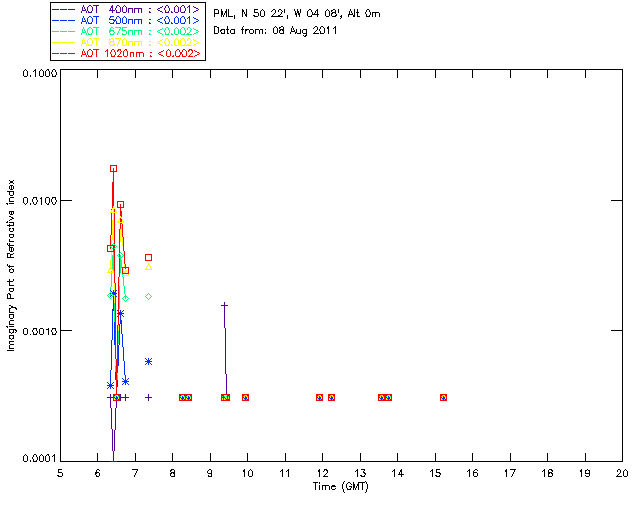
Task: Click the x-axis tick label 10
Action: [247, 473]
